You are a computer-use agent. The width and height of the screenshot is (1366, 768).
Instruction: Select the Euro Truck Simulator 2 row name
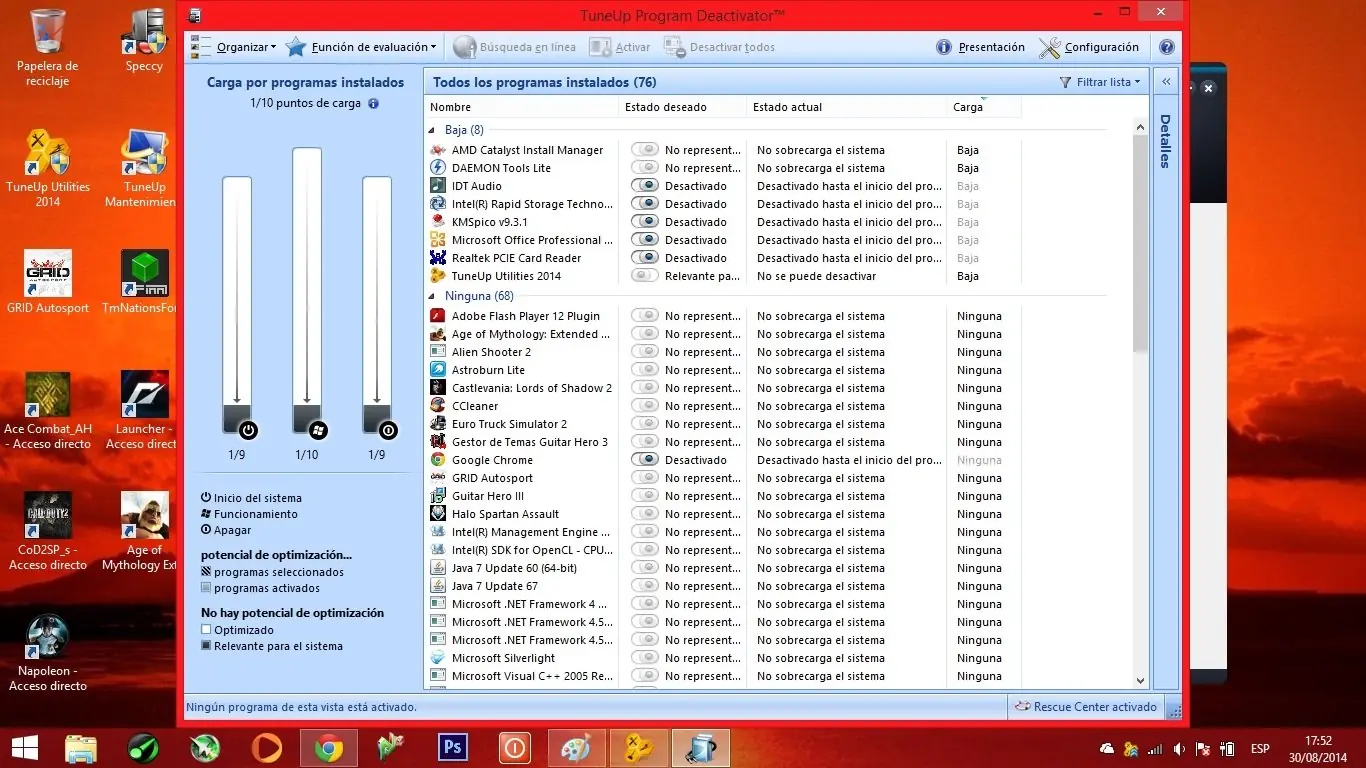pyautogui.click(x=509, y=424)
